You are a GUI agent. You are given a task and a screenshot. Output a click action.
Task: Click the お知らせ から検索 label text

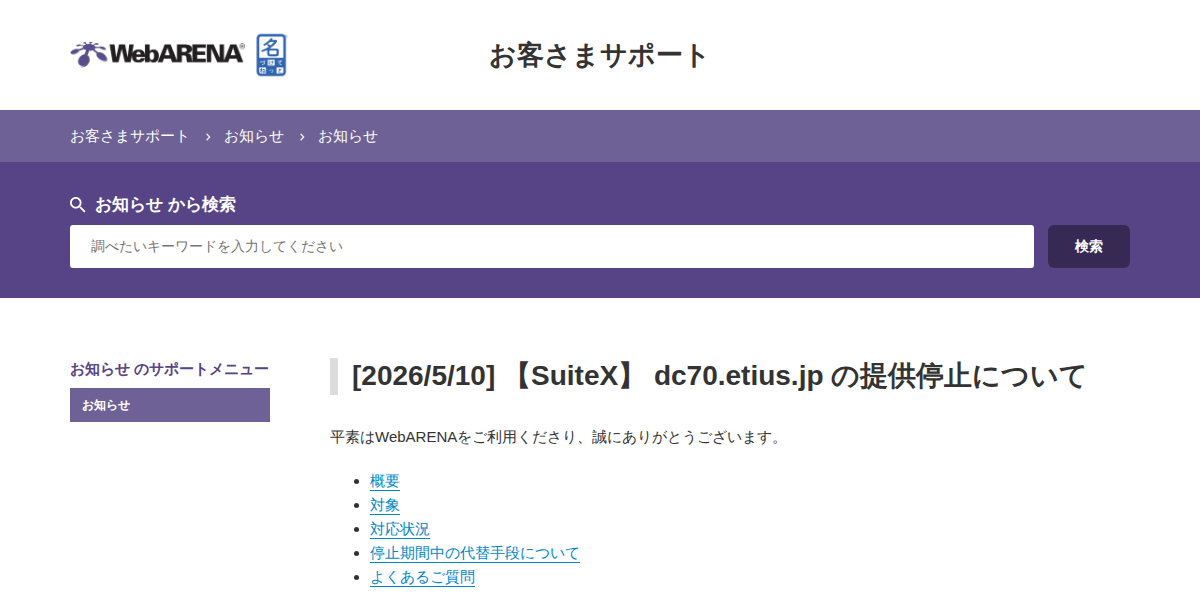[x=165, y=205]
